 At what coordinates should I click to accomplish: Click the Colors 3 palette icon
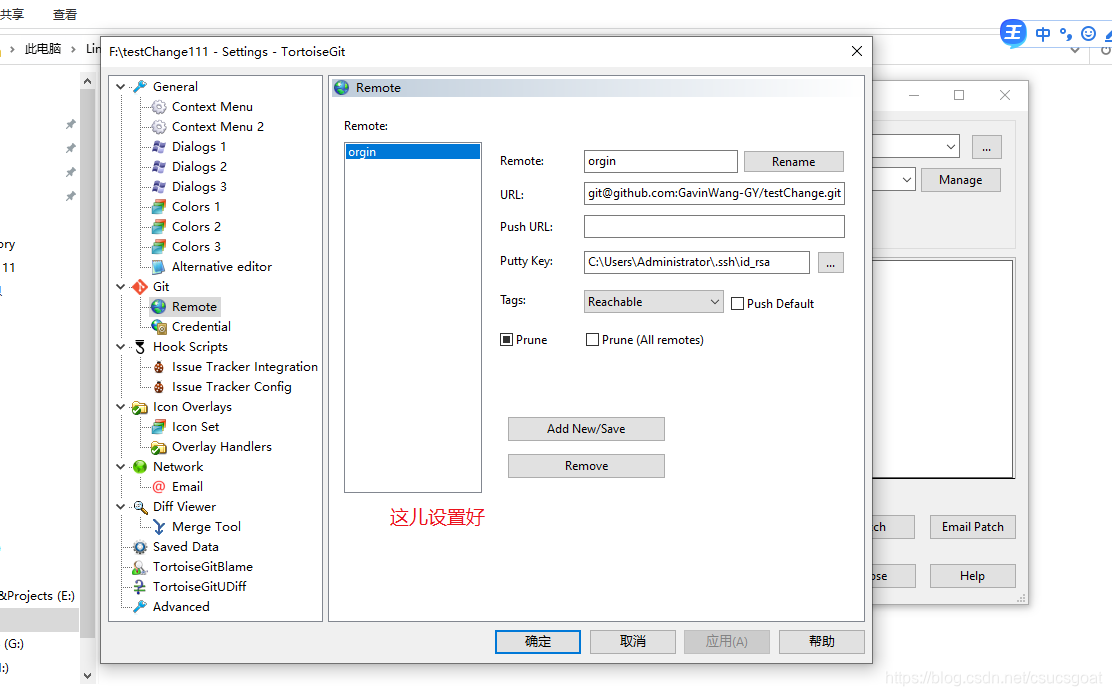coord(159,247)
